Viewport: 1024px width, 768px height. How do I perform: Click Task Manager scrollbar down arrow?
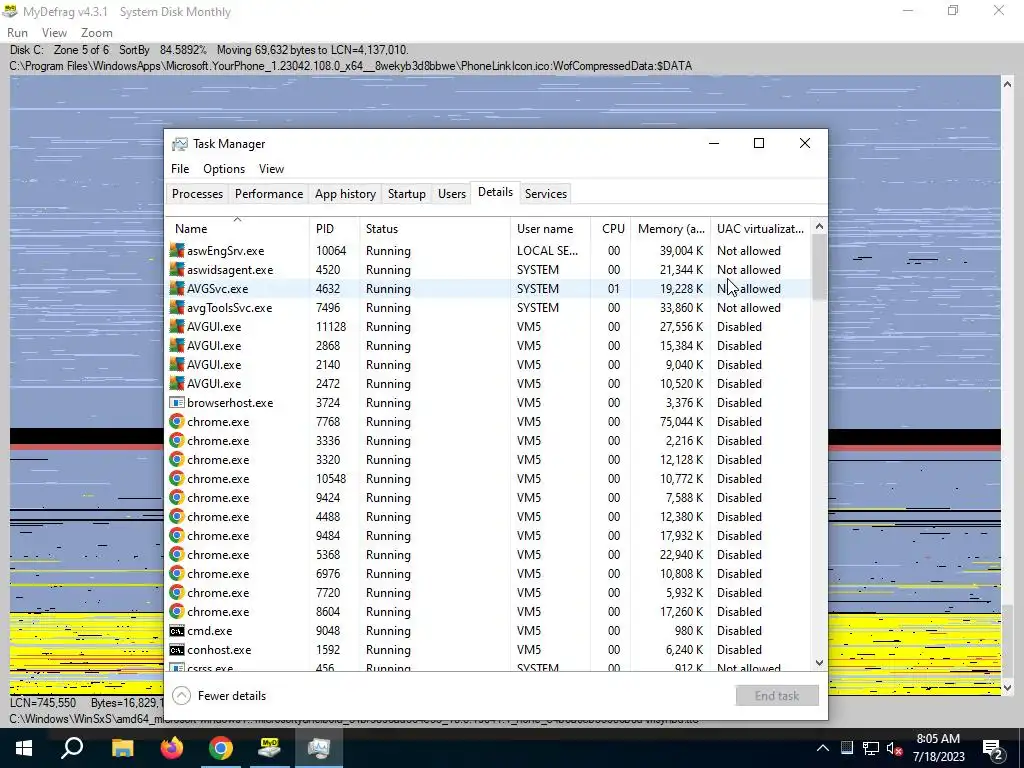coord(820,663)
